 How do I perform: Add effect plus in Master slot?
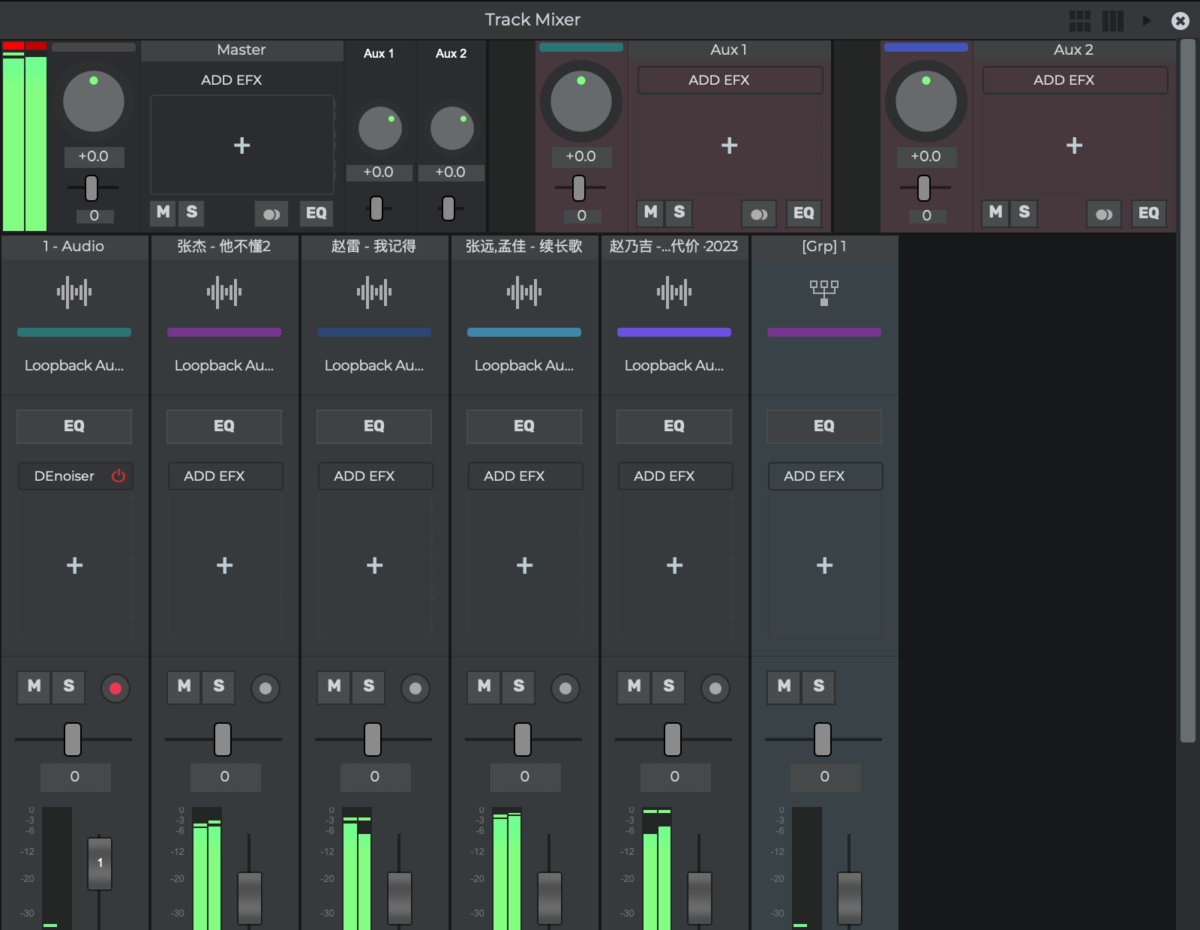click(242, 145)
